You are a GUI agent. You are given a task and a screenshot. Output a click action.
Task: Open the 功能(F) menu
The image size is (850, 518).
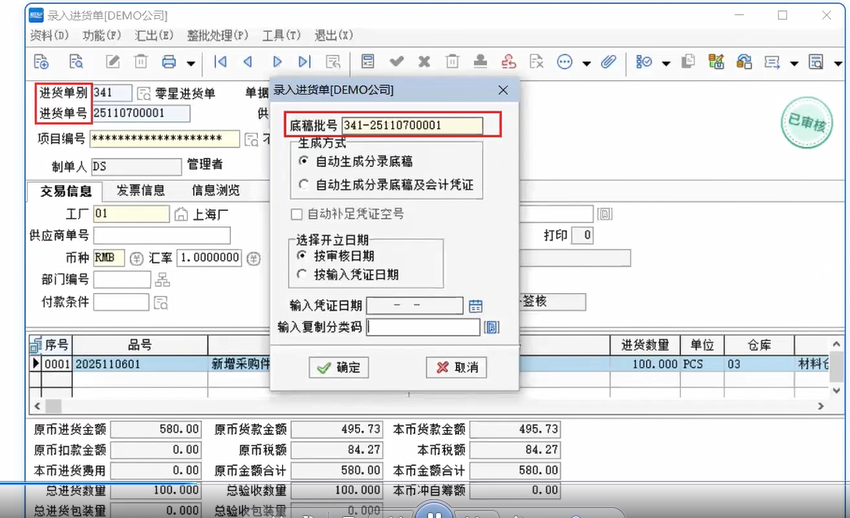pos(101,35)
